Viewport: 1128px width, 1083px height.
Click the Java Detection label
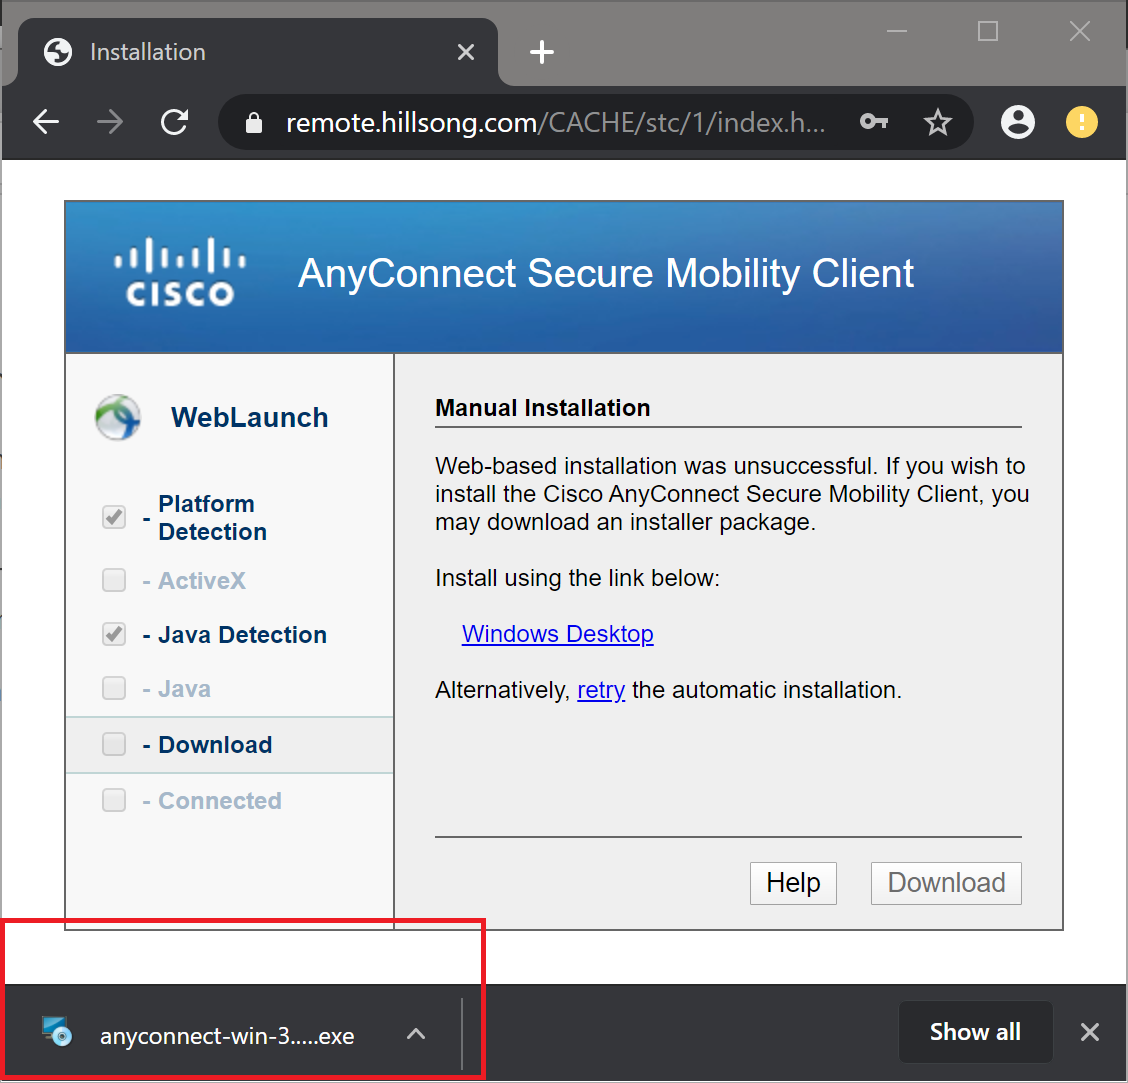[242, 635]
